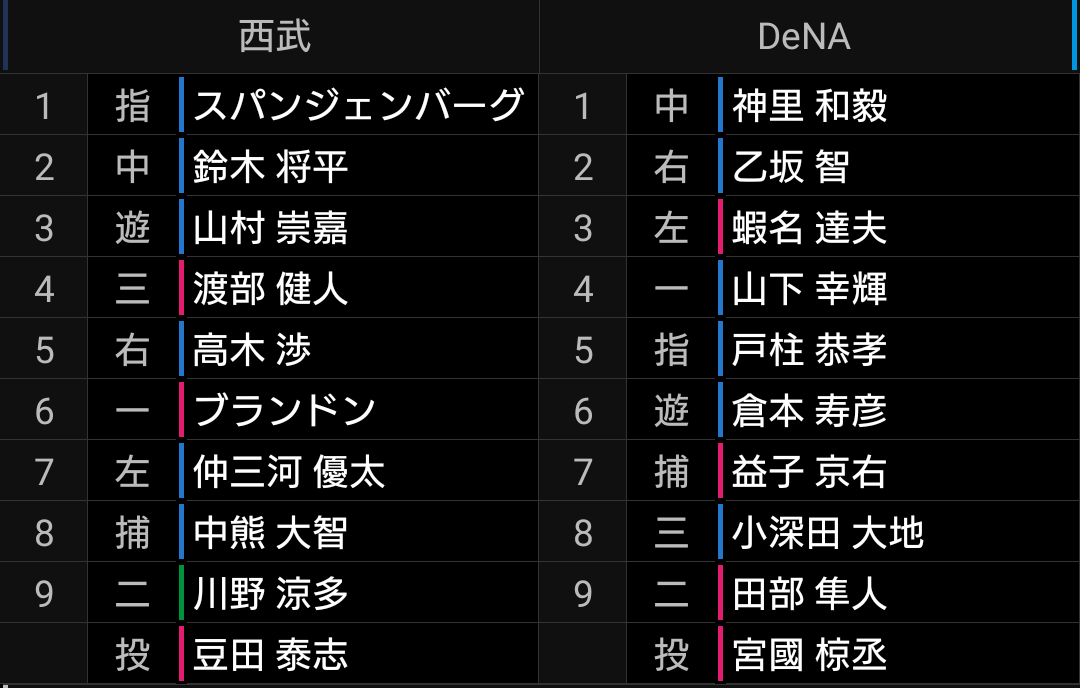Click on catcher 中熊 大智
1080x688 pixels.
click(x=271, y=533)
